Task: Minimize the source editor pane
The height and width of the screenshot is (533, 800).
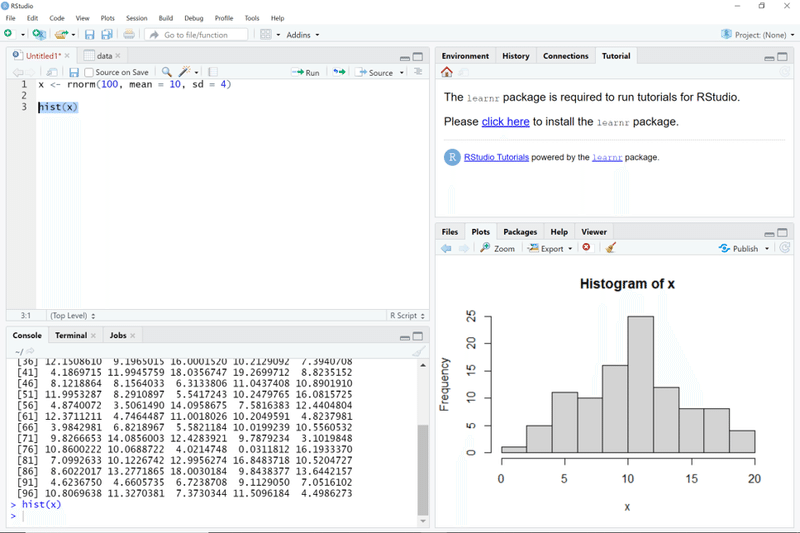Action: point(405,58)
